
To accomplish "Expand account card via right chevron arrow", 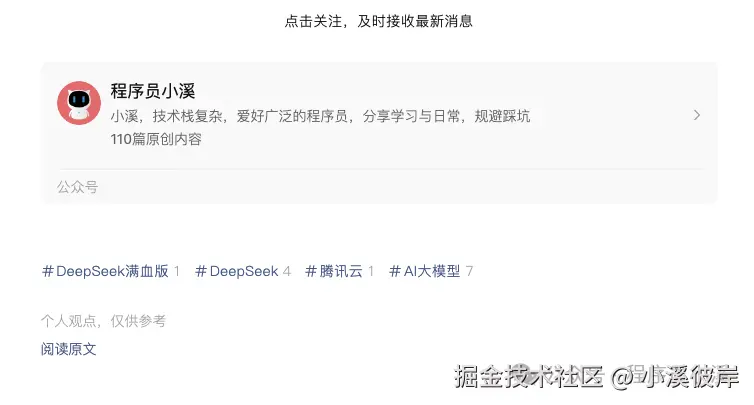I will (x=697, y=115).
